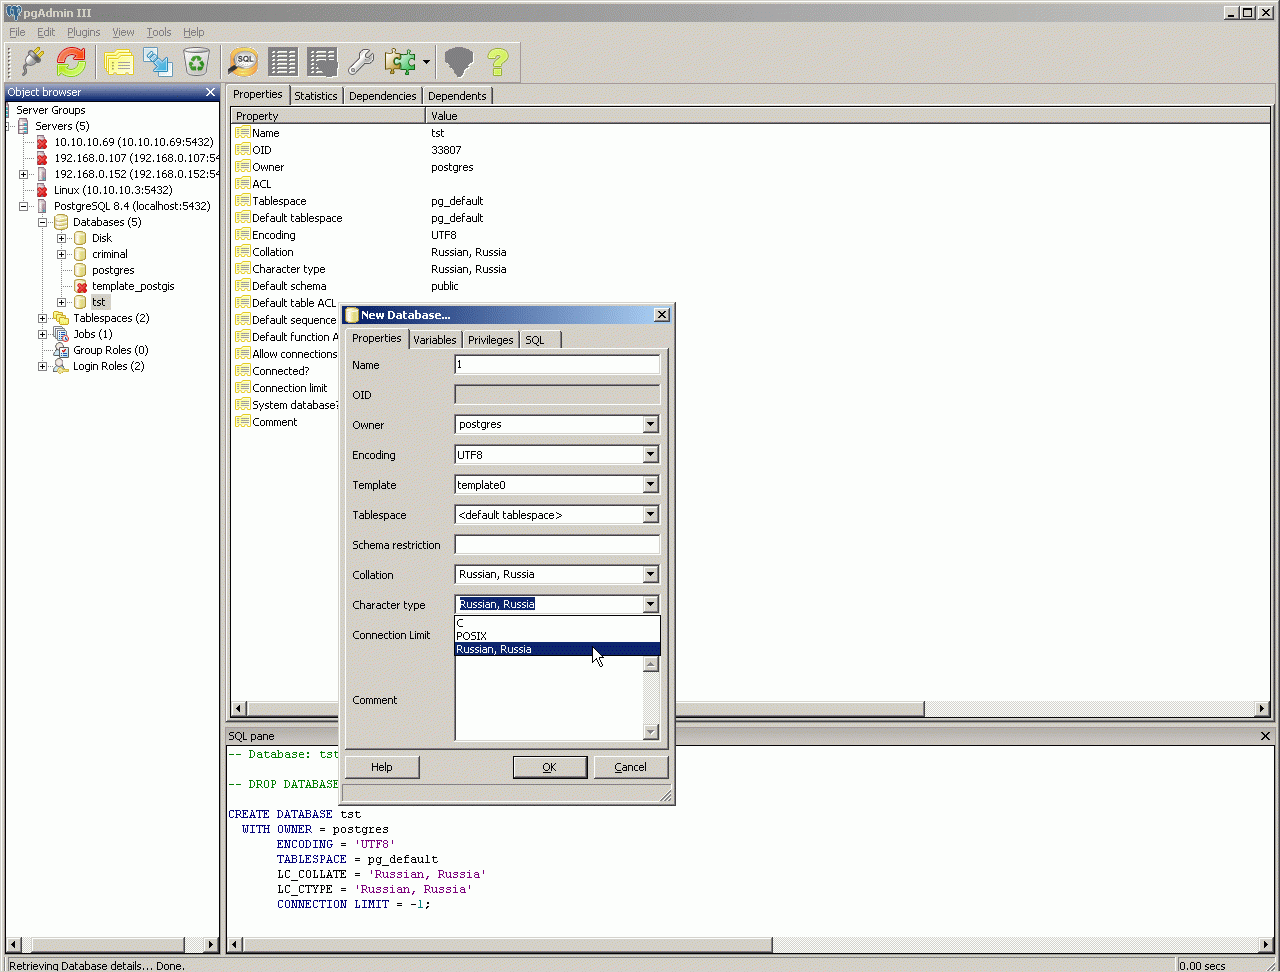1280x972 pixels.
Task: Select POSIX in the Character type list
Action: click(557, 636)
